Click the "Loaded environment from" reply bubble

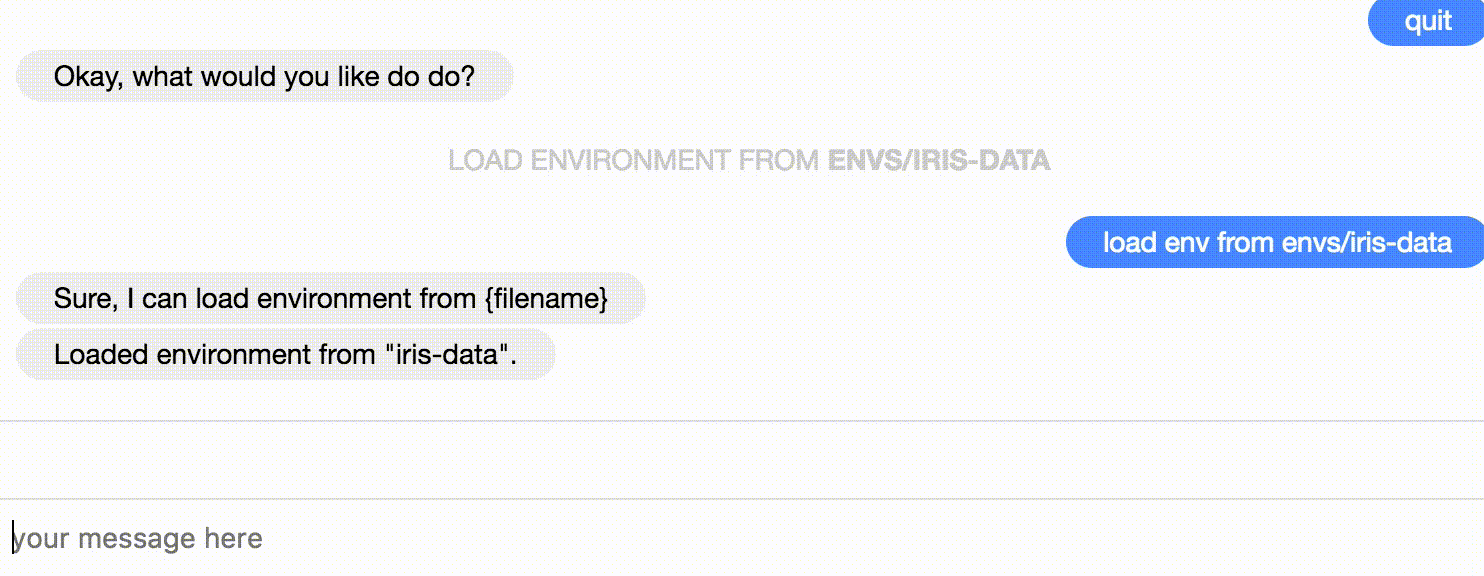tap(285, 354)
